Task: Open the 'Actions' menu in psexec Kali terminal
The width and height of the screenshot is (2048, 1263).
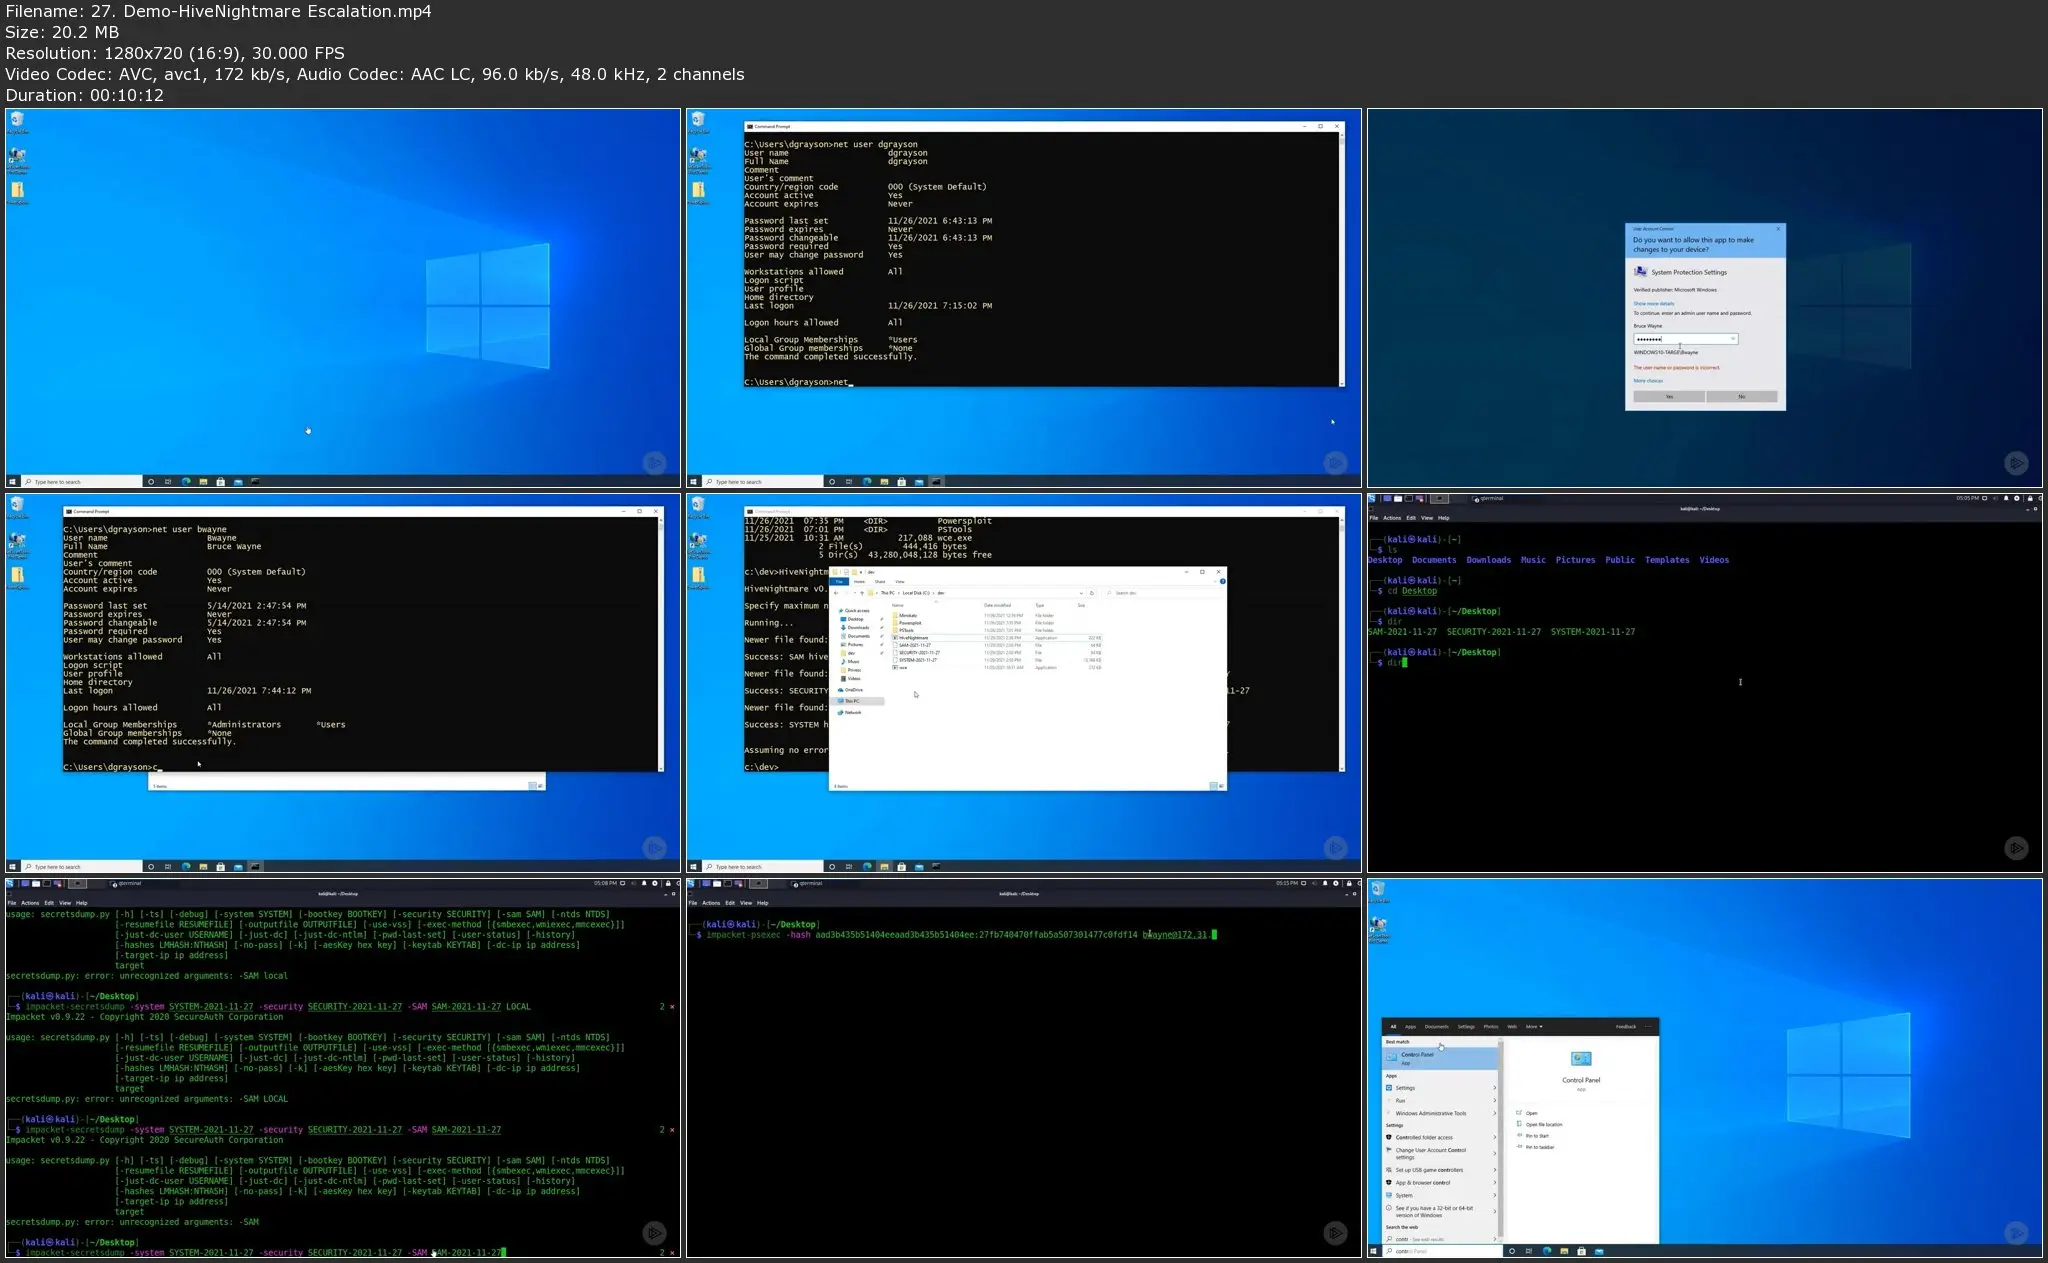Action: (711, 903)
